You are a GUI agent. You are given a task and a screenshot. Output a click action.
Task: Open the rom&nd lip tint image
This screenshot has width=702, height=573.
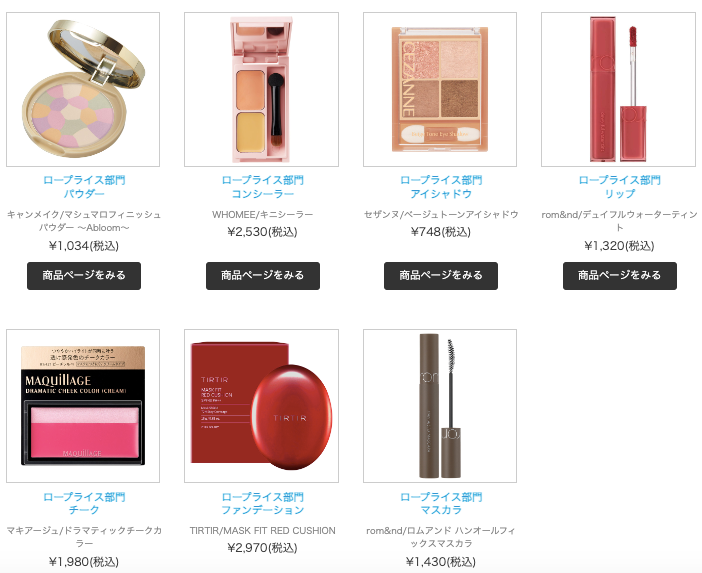tap(619, 90)
